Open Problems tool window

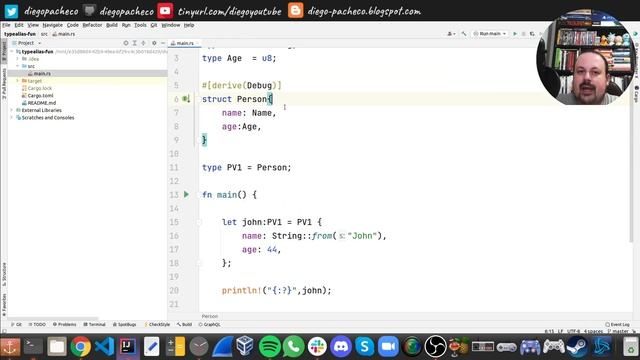(x=64, y=324)
